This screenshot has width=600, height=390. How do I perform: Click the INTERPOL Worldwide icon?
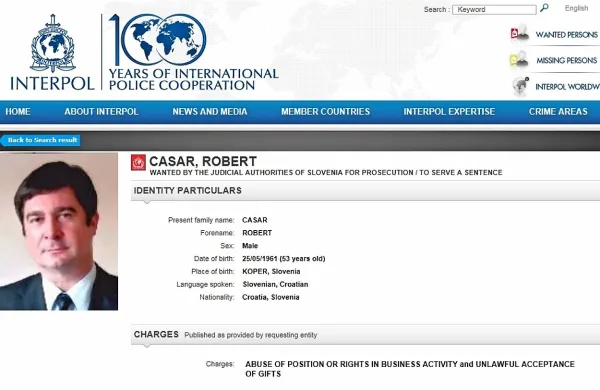pyautogui.click(x=520, y=86)
